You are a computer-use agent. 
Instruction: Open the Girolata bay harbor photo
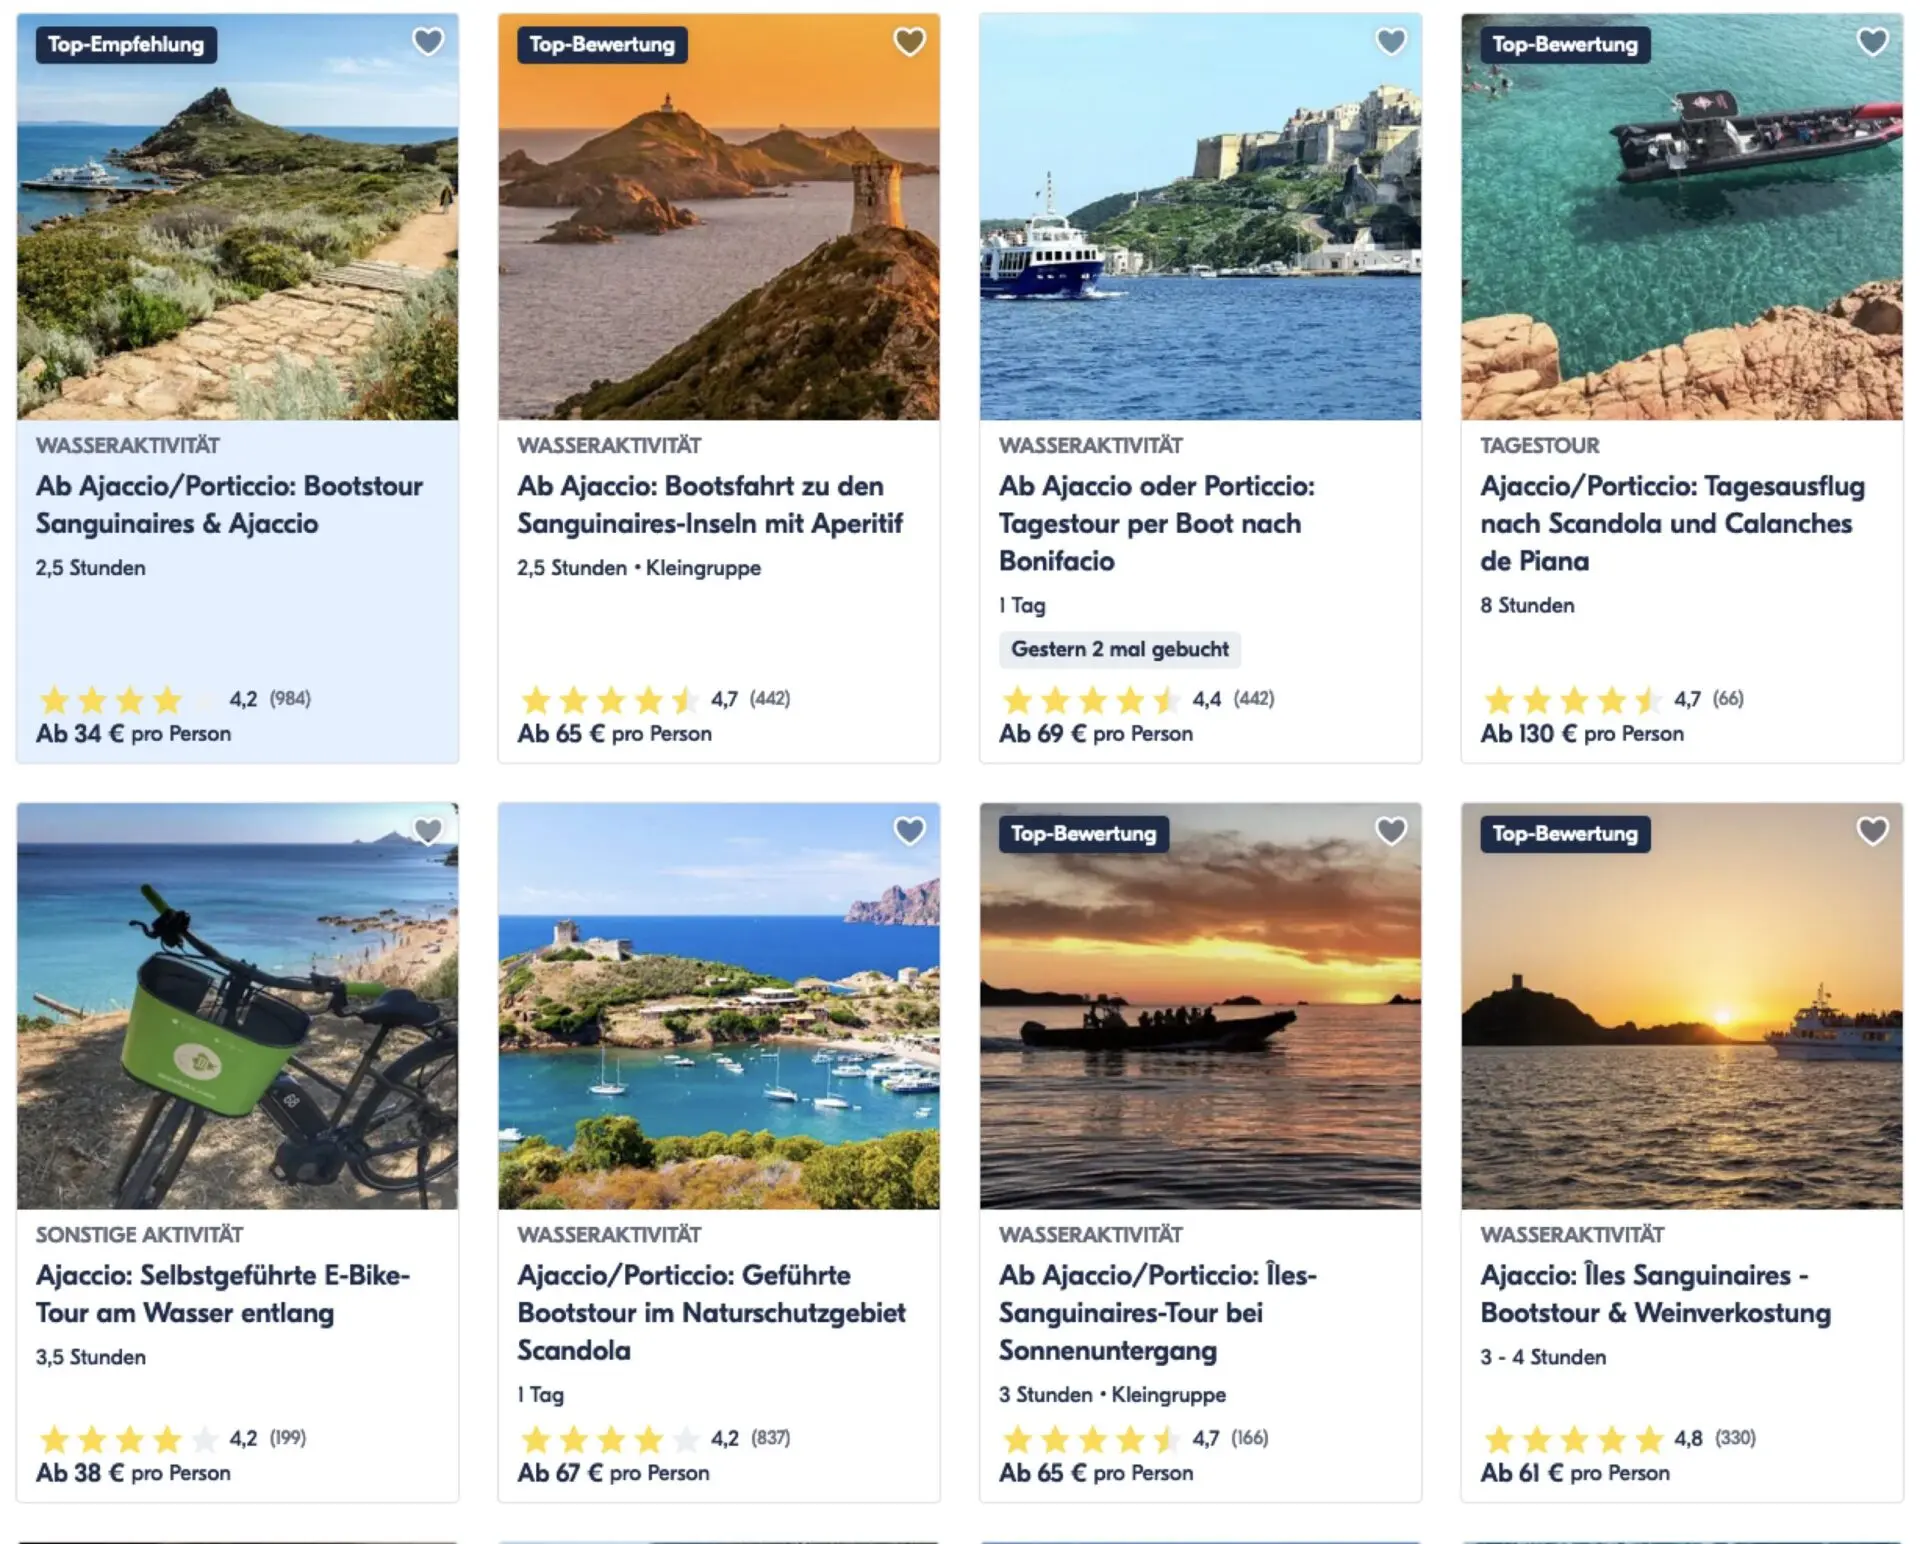pyautogui.click(x=719, y=1006)
